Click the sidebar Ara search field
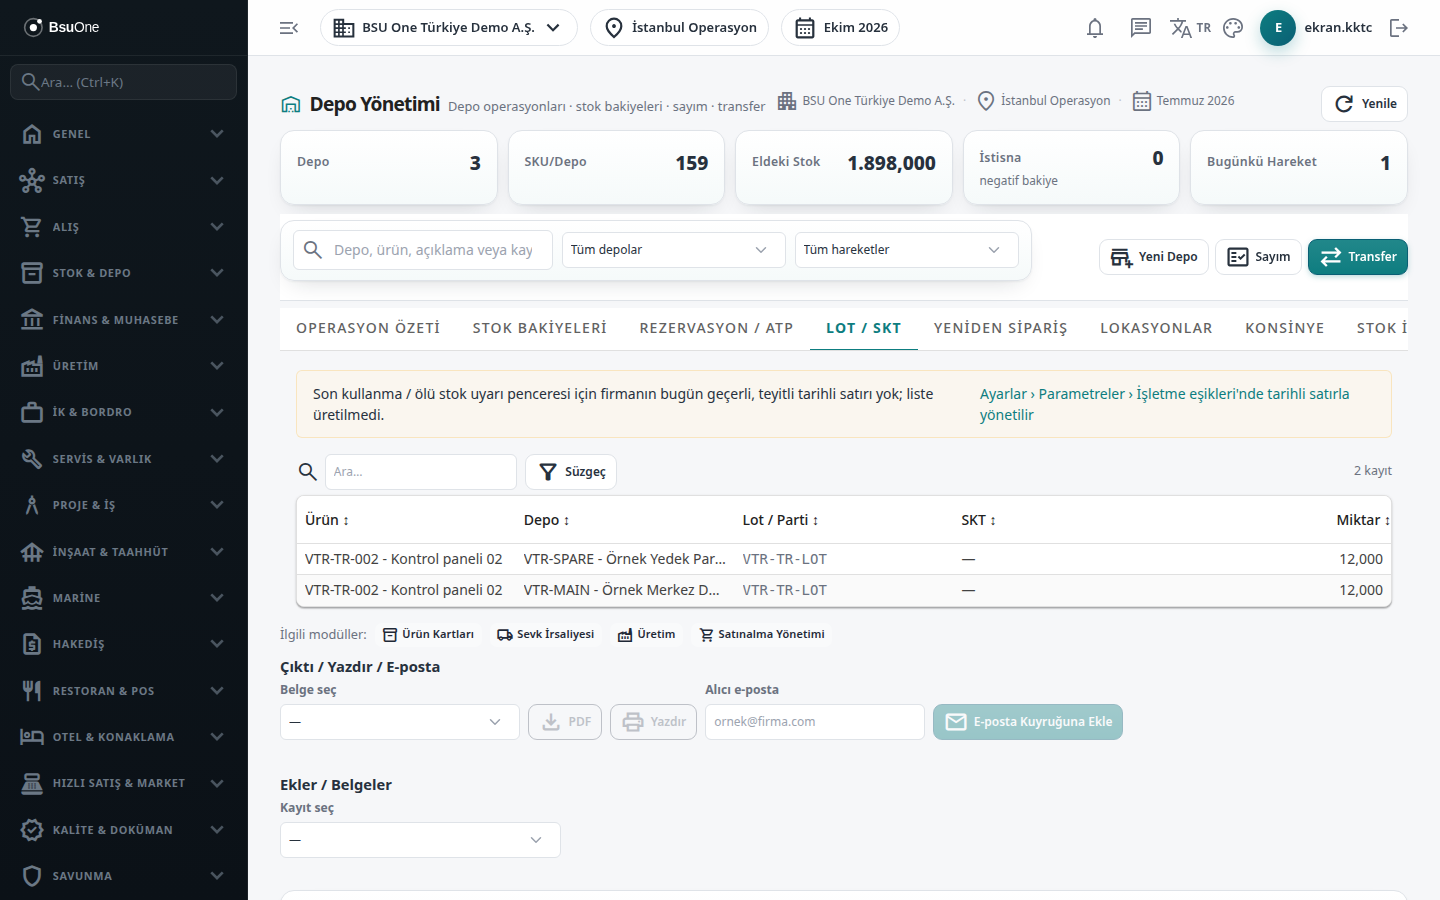Viewport: 1440px width, 900px height. coord(124,82)
